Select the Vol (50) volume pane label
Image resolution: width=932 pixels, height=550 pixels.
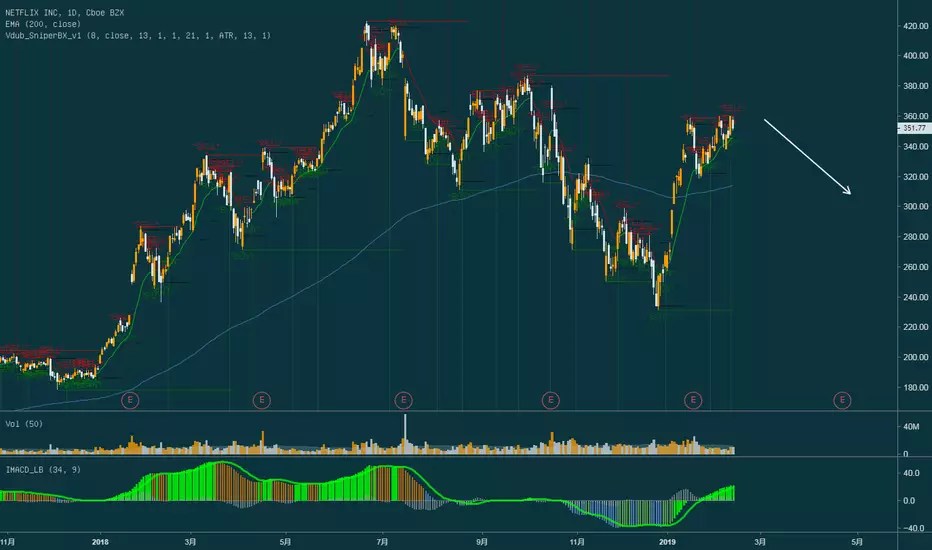point(24,424)
